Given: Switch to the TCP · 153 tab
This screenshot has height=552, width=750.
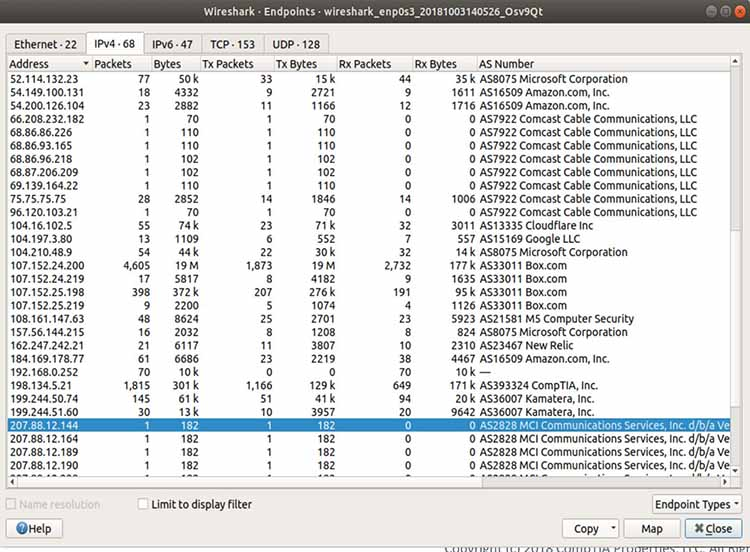Looking at the screenshot, I should (232, 44).
